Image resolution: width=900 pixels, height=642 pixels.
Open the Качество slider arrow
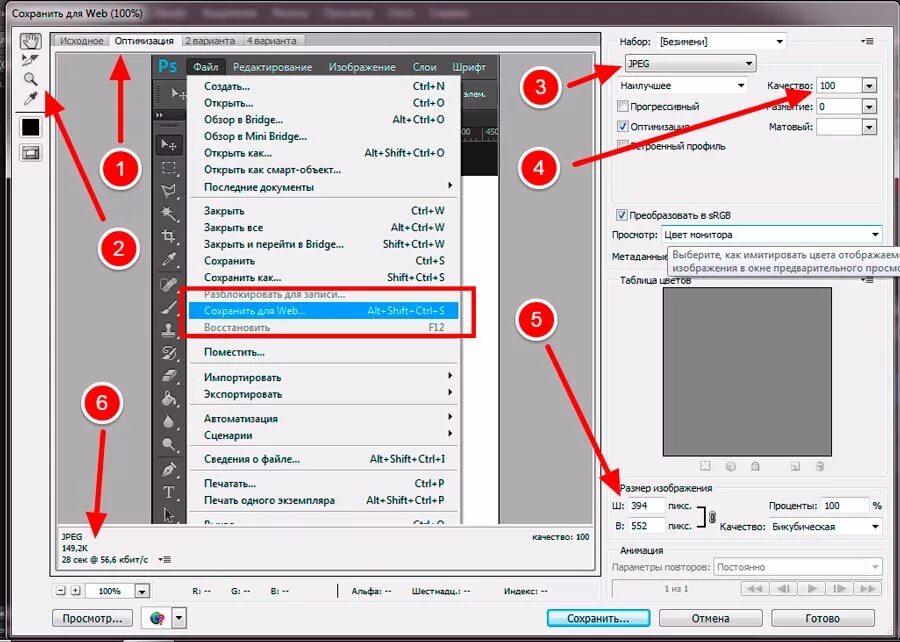click(869, 86)
